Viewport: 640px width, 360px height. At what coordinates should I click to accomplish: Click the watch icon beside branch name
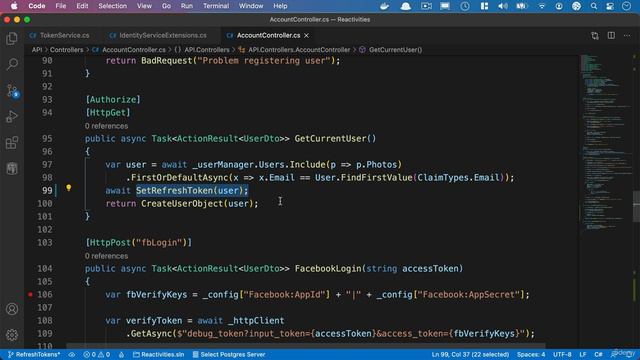coord(72,354)
